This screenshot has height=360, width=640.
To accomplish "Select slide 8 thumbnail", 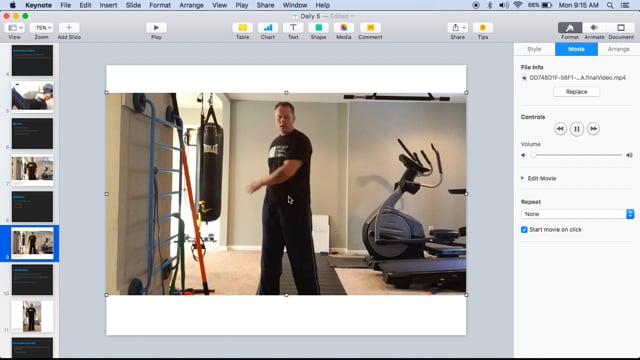I will pos(32,207).
